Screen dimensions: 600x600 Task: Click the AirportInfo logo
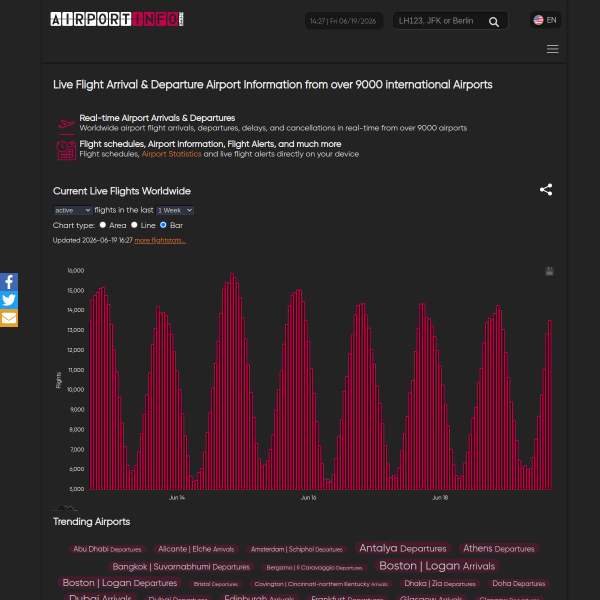pos(117,19)
